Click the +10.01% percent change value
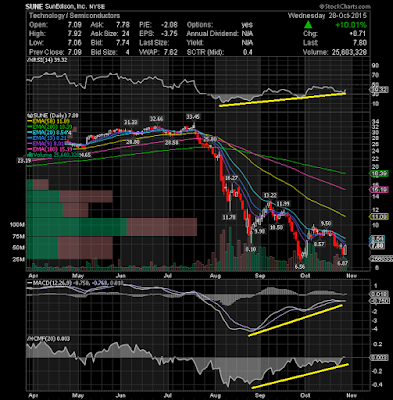Image resolution: width=393 pixels, height=400 pixels. coord(351,25)
